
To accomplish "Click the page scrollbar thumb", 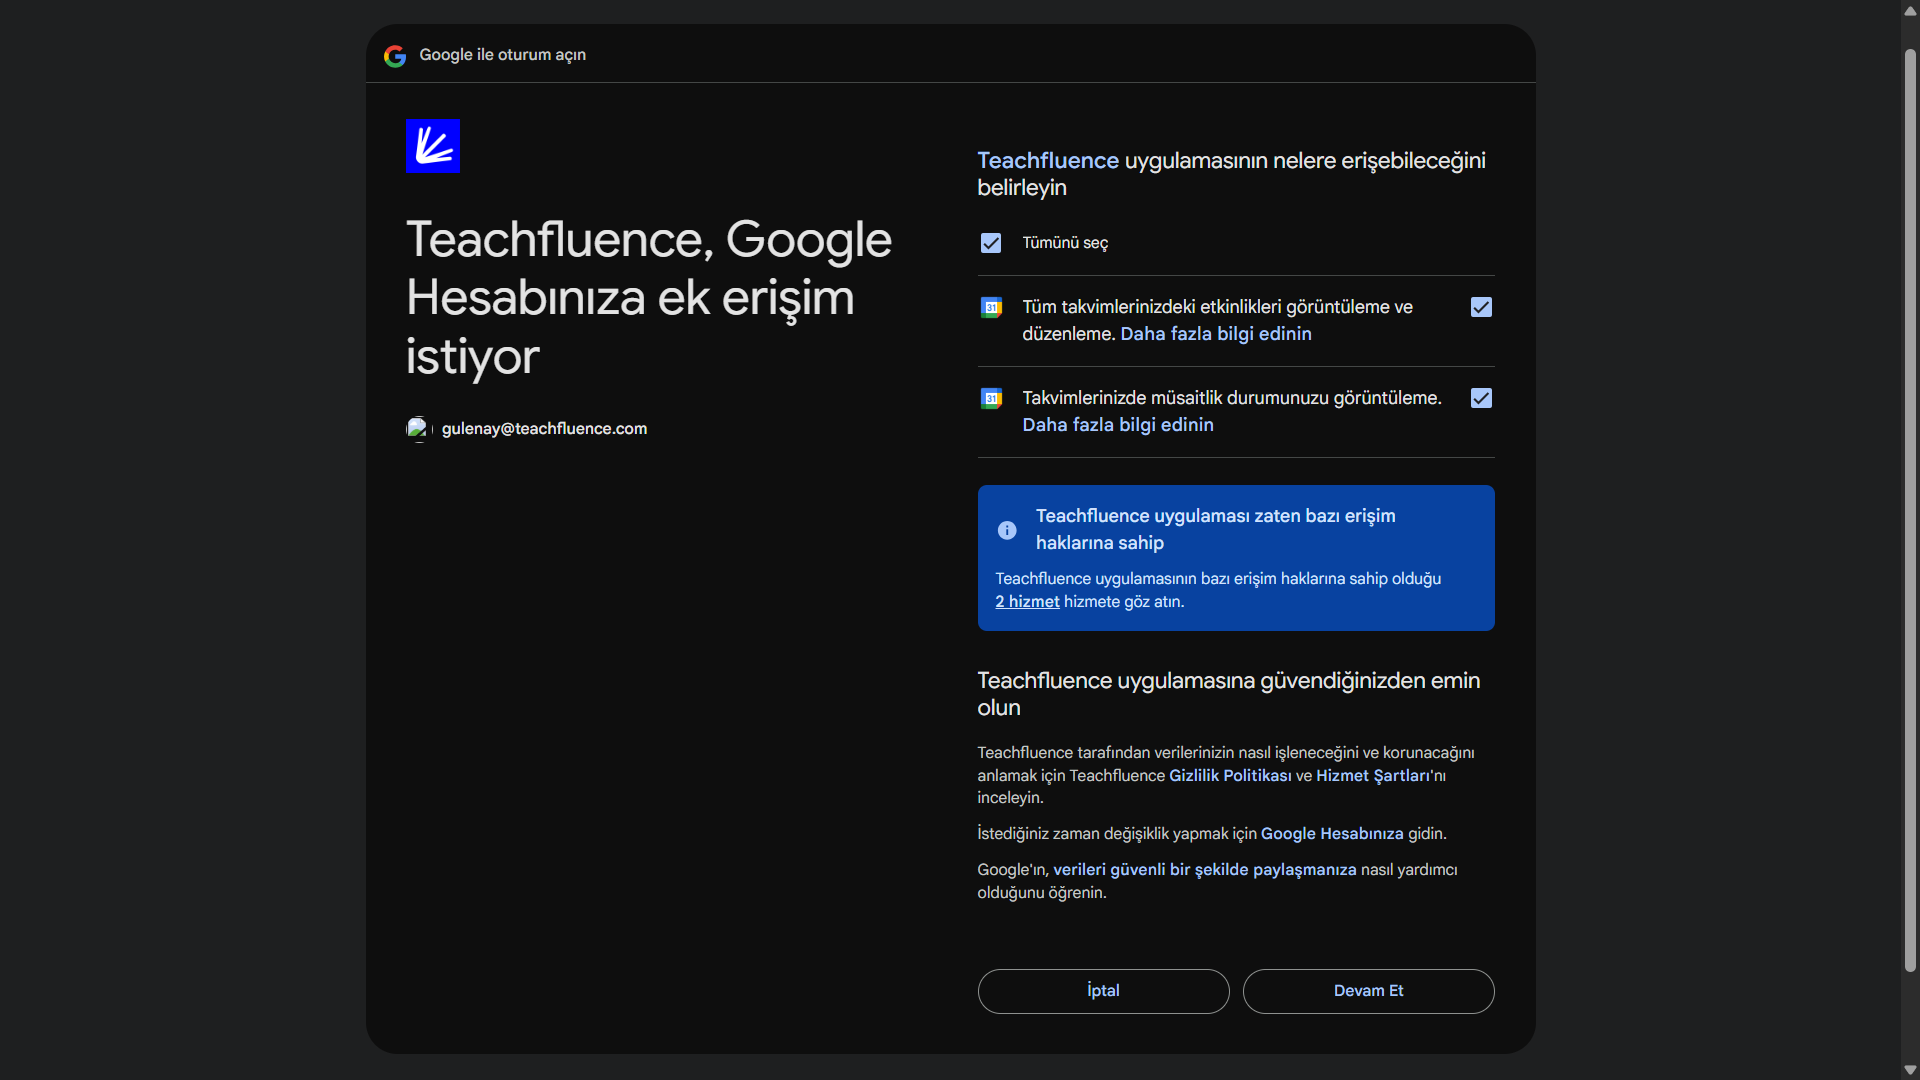I will 1910,510.
